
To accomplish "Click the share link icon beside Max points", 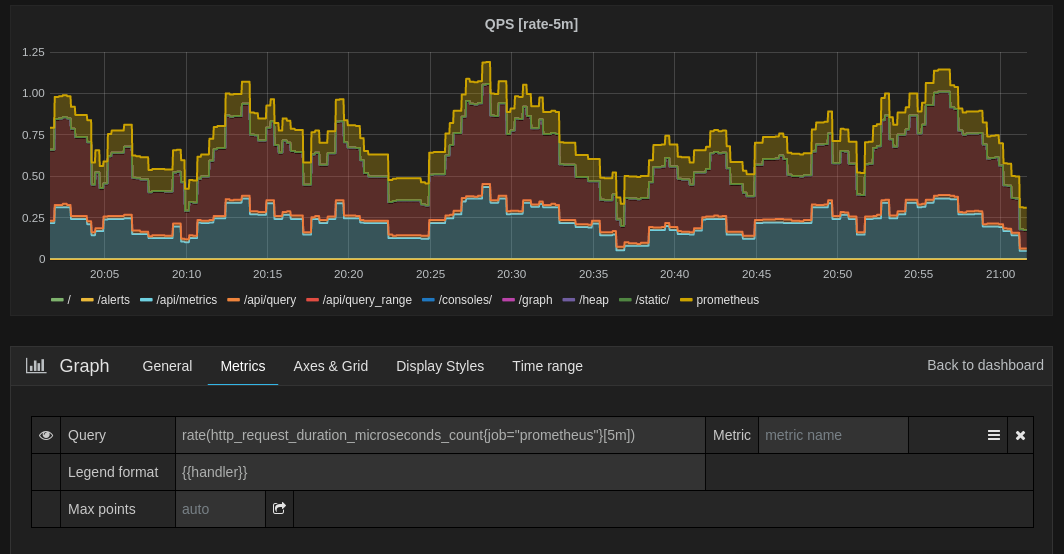I will coord(279,509).
